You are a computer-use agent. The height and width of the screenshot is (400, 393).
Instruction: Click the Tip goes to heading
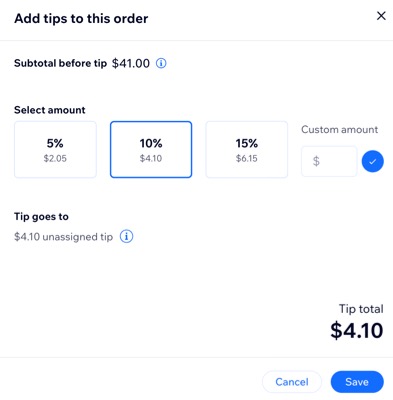(x=41, y=216)
